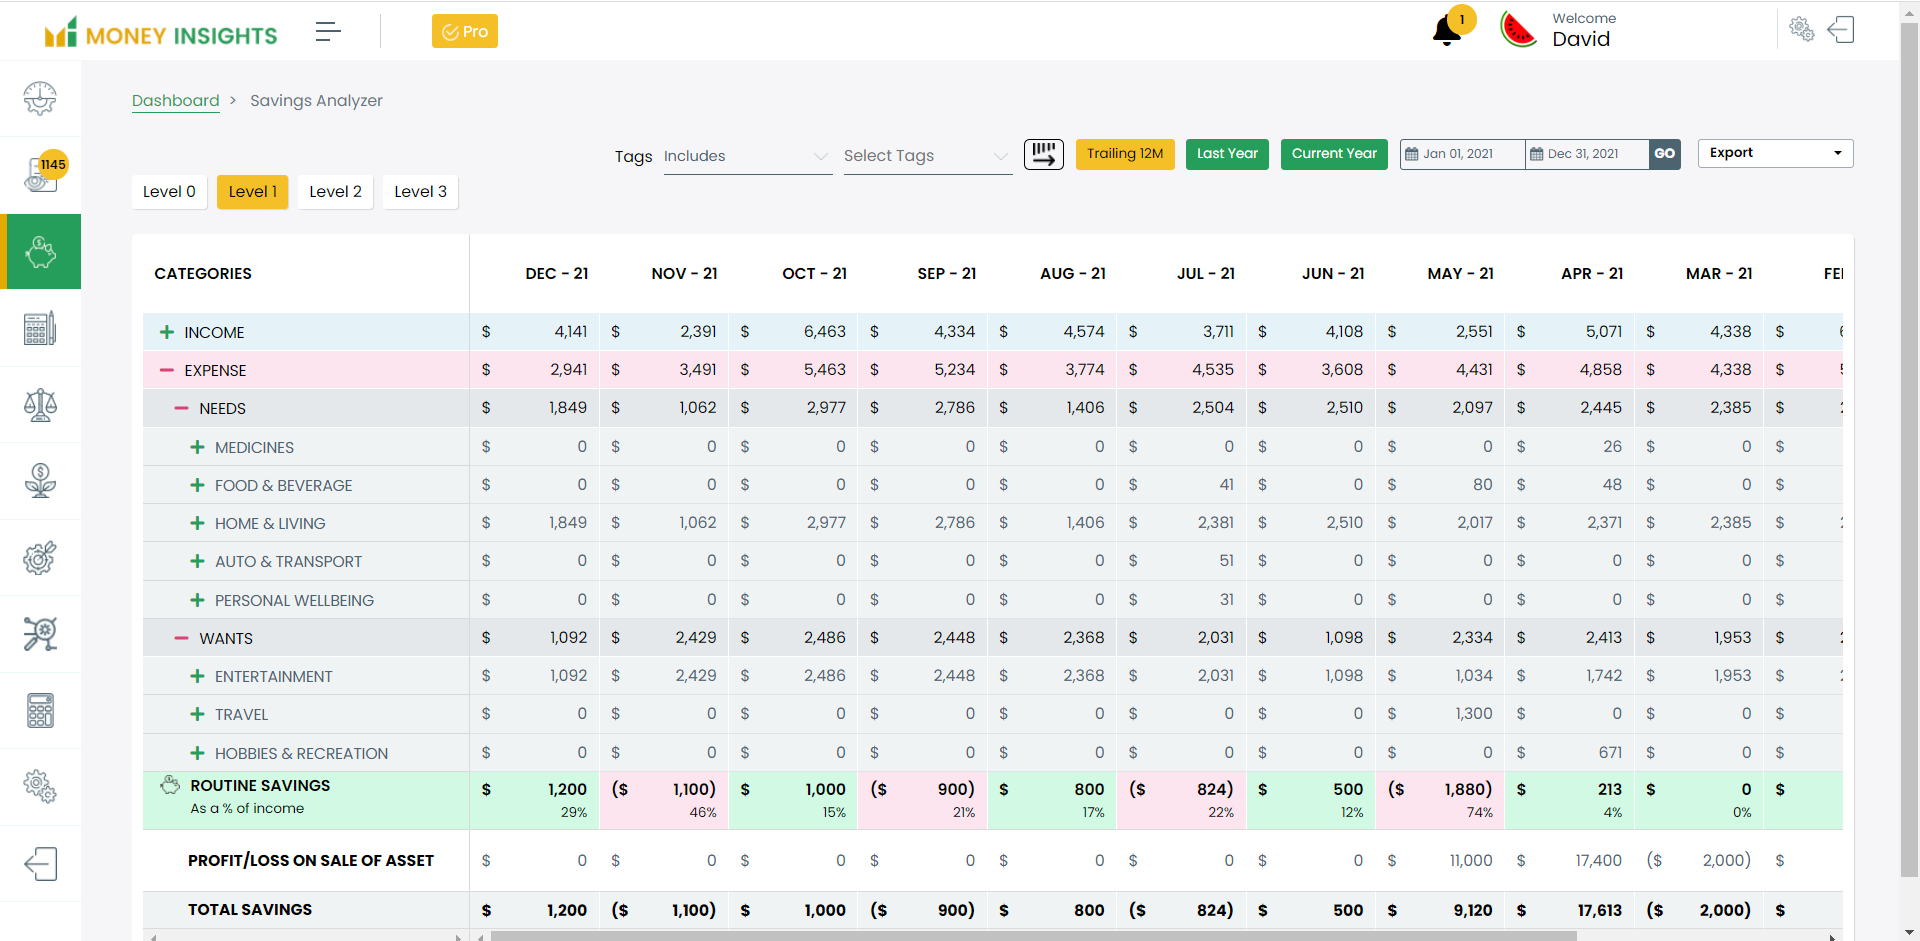Open the transactions icon with 1145 badge
The image size is (1920, 941).
click(40, 175)
